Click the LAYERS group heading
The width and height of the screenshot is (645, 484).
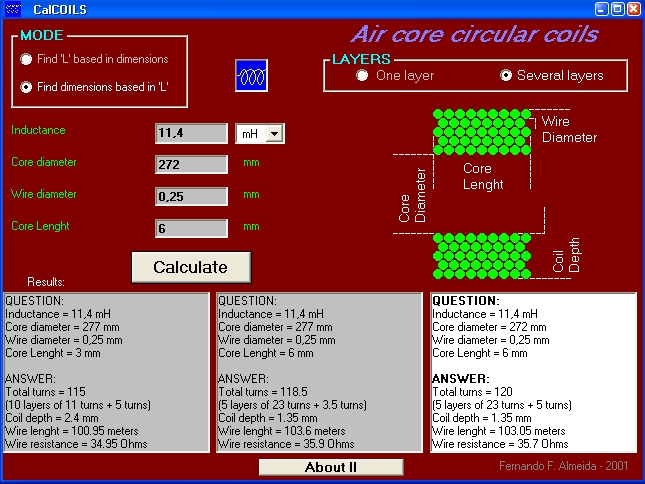361,59
